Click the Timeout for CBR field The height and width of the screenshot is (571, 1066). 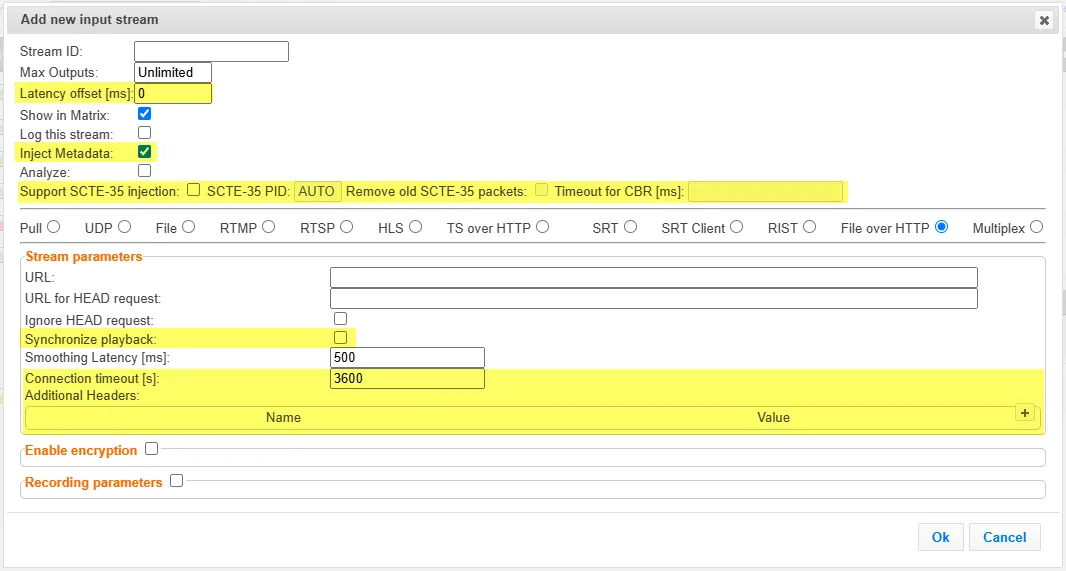click(x=766, y=192)
